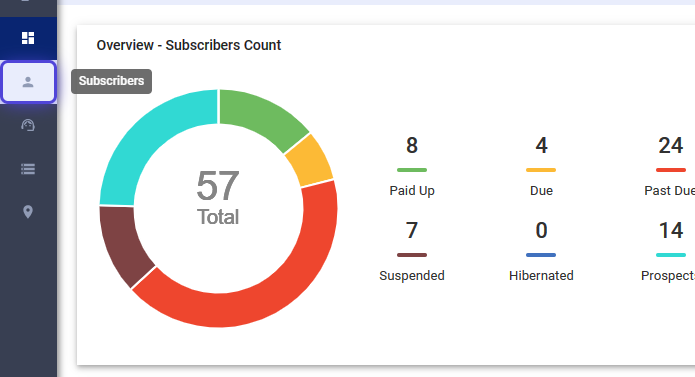This screenshot has height=377, width=695.
Task: Click the 57 Total center label
Action: pyautogui.click(x=218, y=198)
